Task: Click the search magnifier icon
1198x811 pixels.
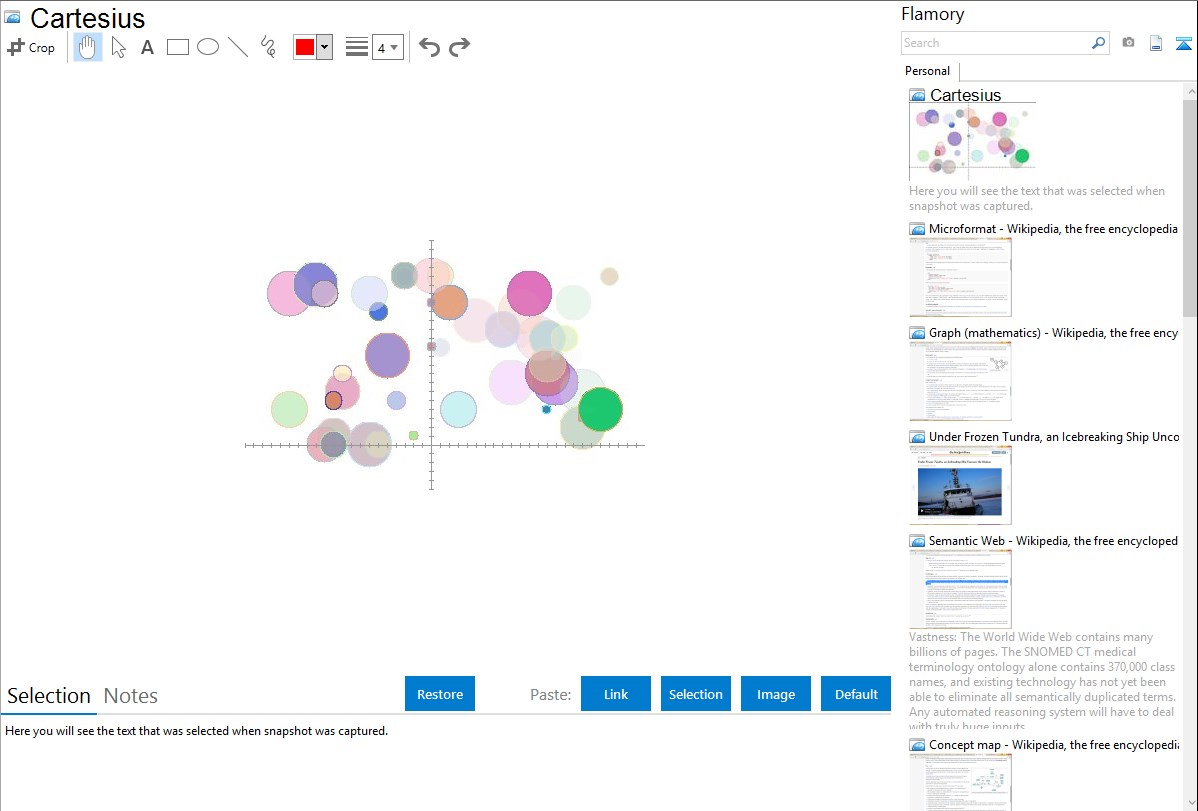Action: 1099,43
